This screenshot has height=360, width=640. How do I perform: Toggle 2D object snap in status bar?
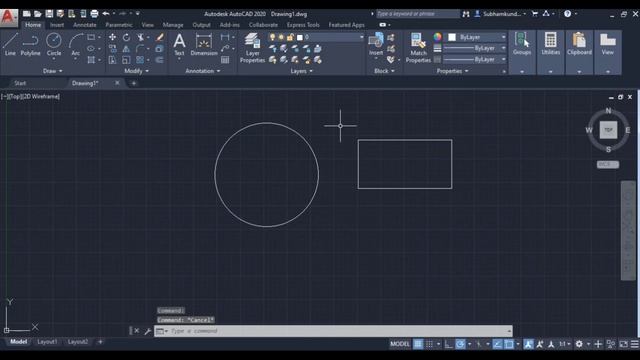point(509,344)
